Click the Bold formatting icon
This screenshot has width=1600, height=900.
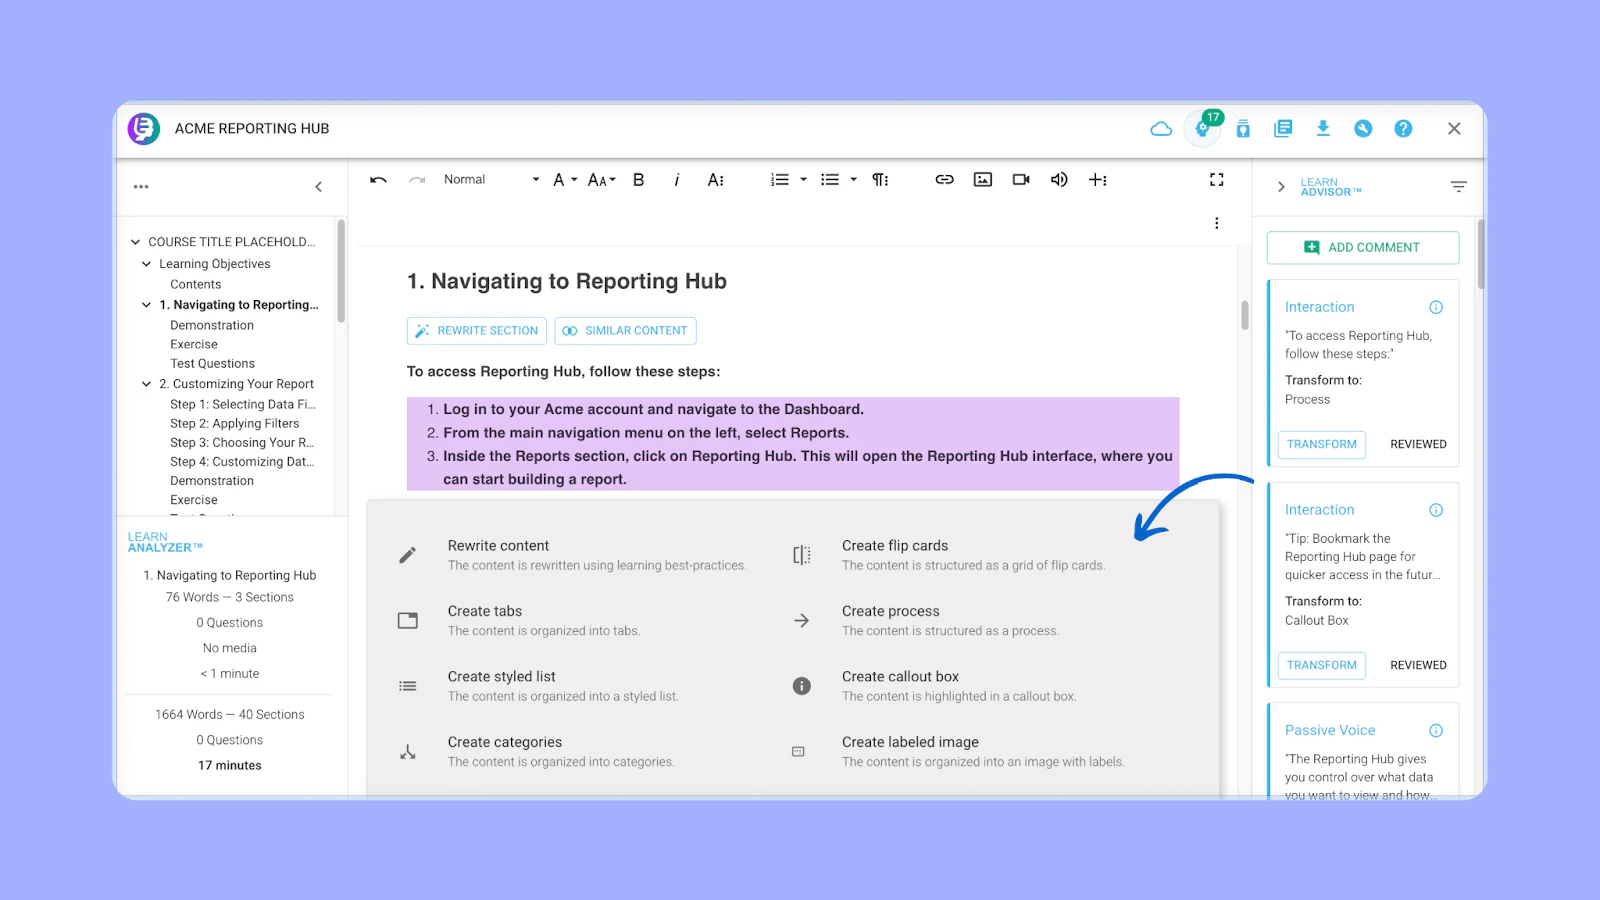(638, 180)
